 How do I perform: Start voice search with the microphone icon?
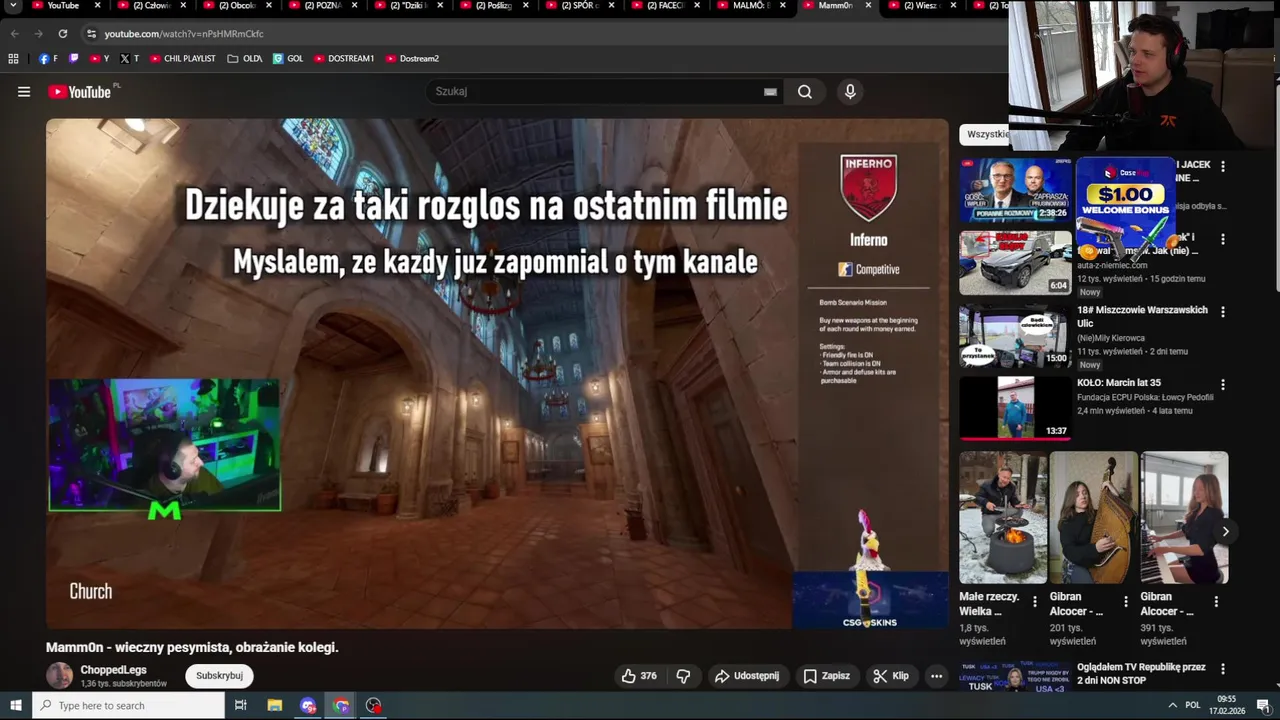tap(850, 92)
